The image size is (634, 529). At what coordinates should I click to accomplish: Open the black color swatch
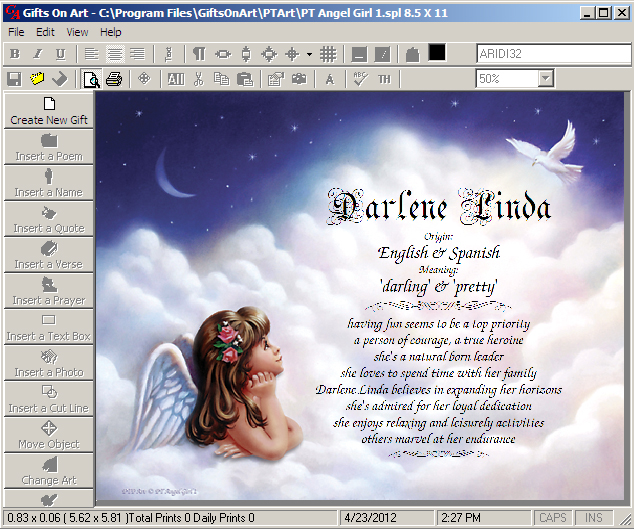tap(437, 52)
